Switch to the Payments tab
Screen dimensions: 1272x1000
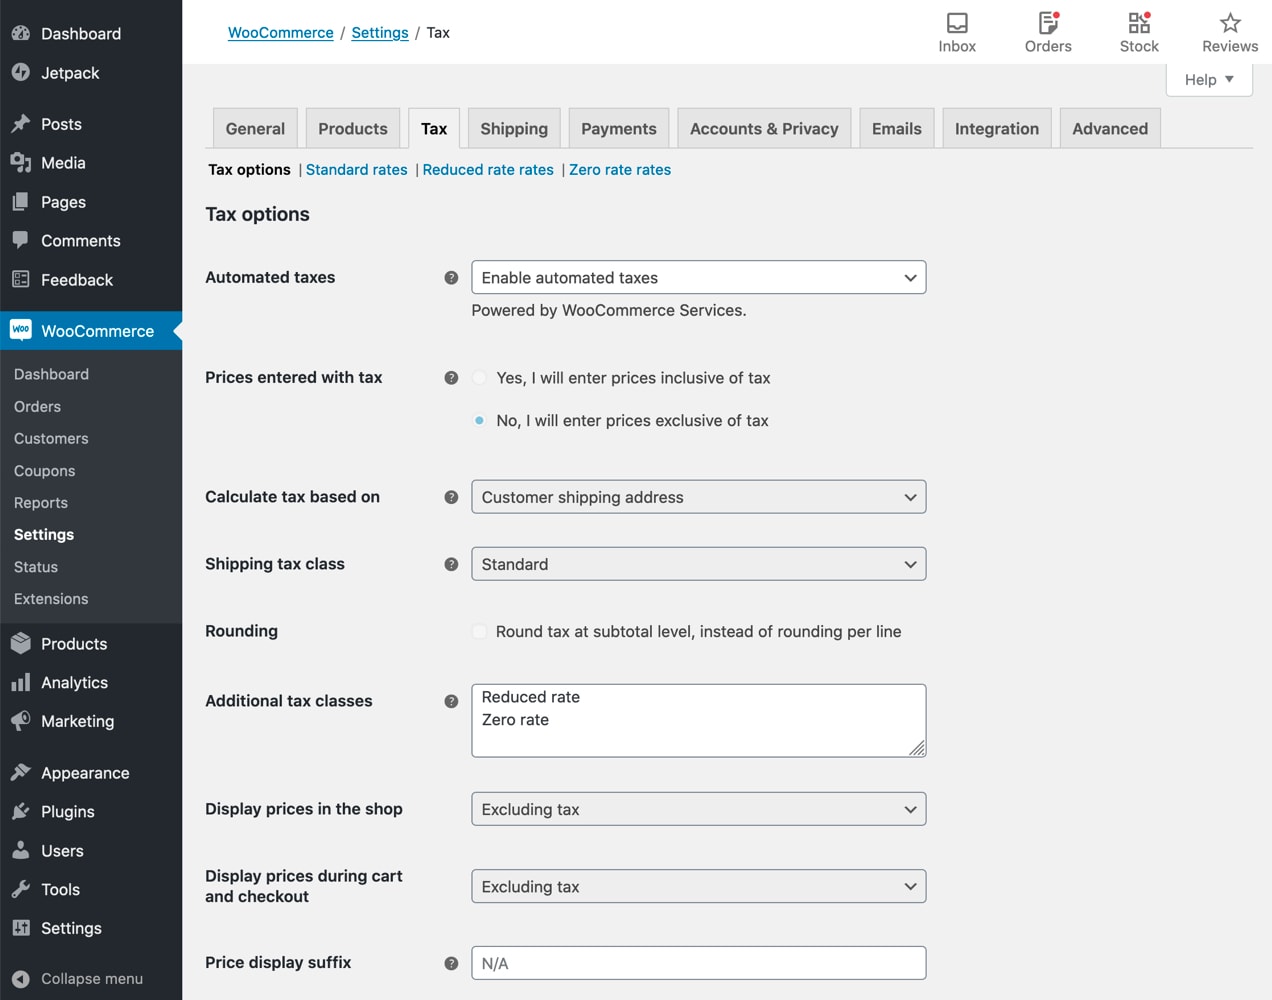click(x=618, y=128)
